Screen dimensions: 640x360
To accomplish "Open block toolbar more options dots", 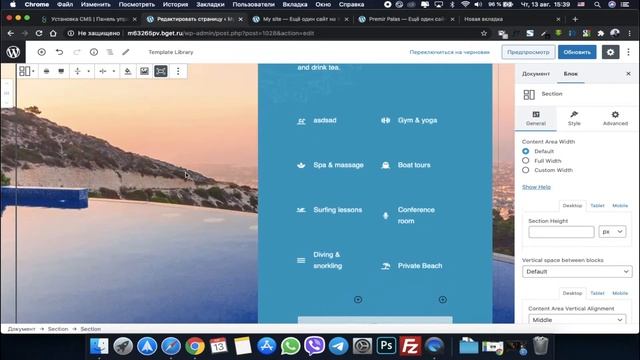I will coord(178,71).
